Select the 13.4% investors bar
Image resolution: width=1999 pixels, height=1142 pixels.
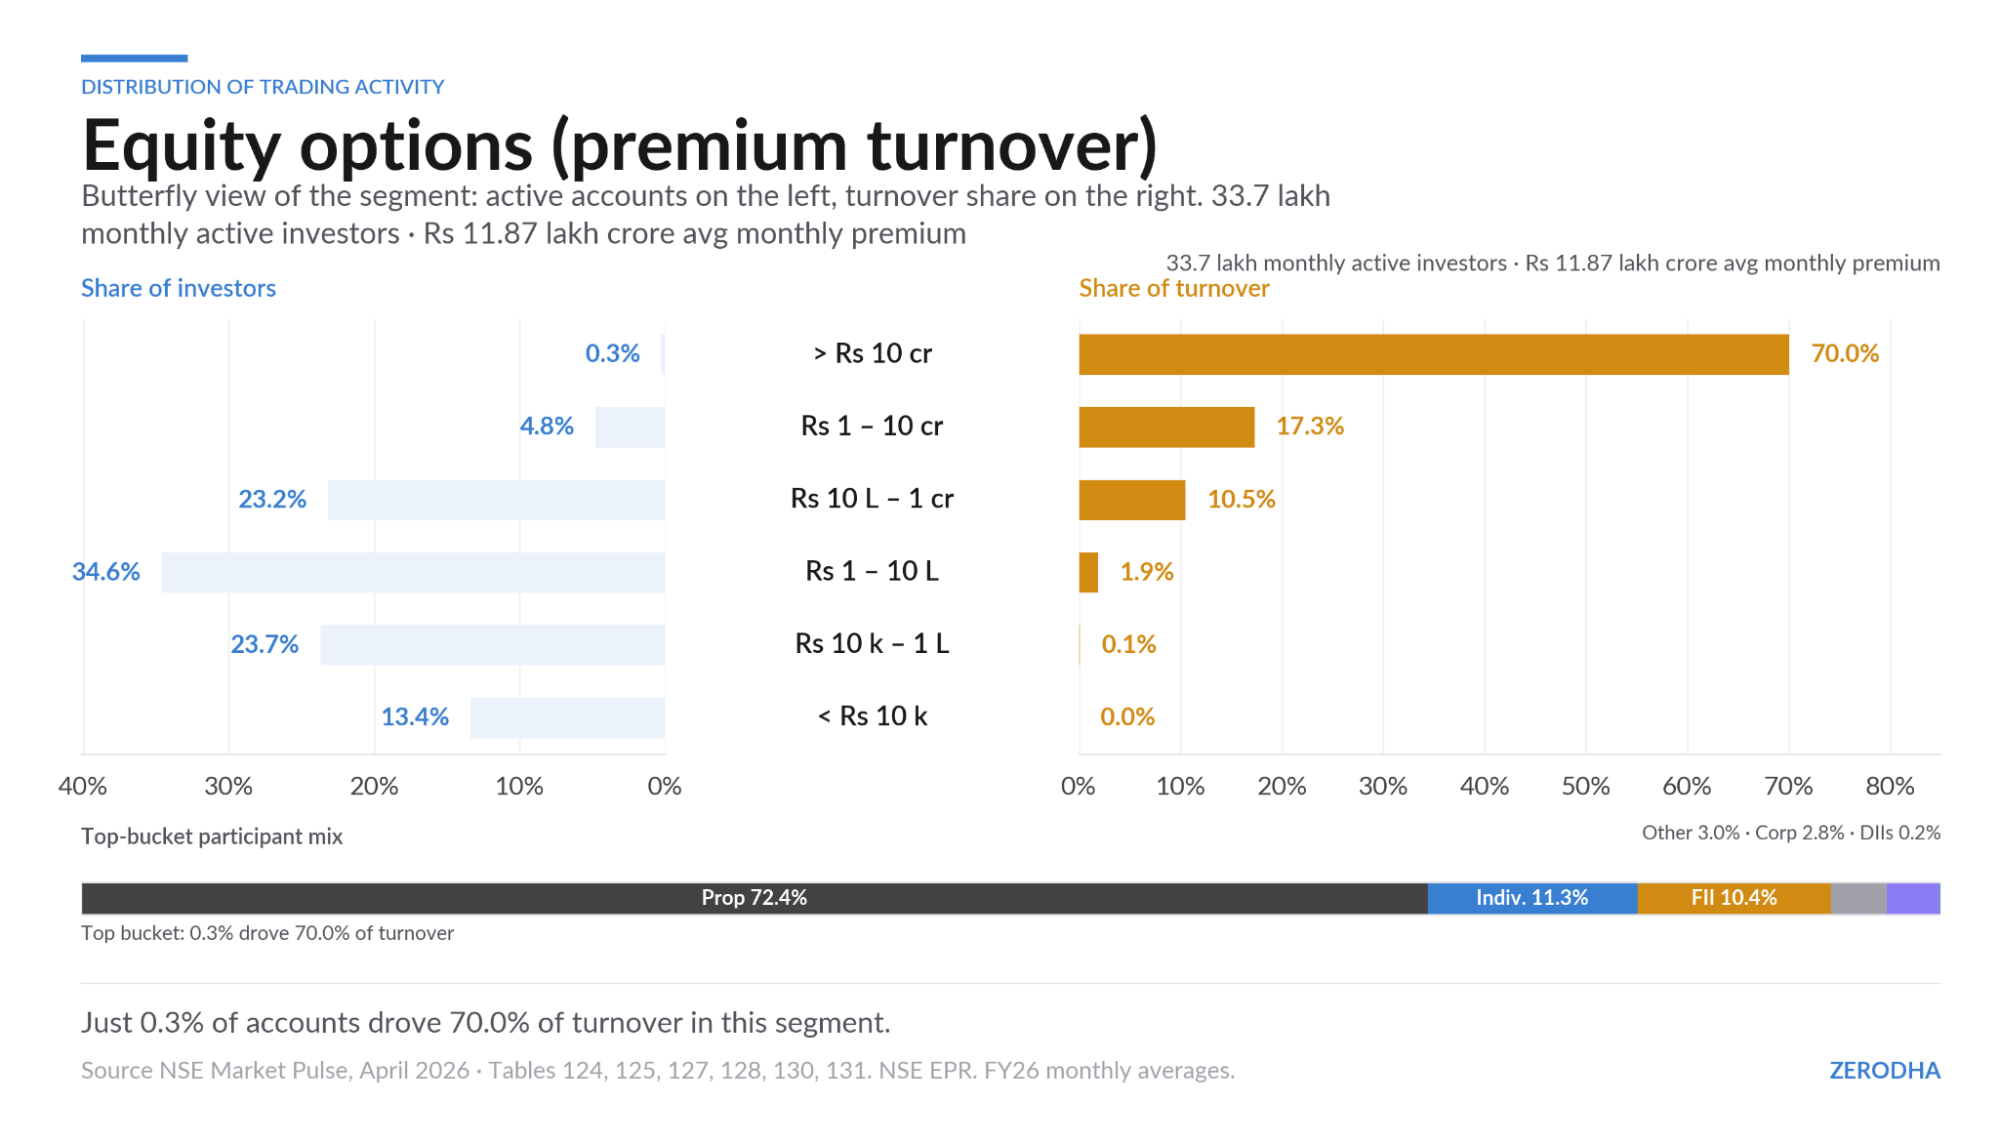pyautogui.click(x=567, y=718)
